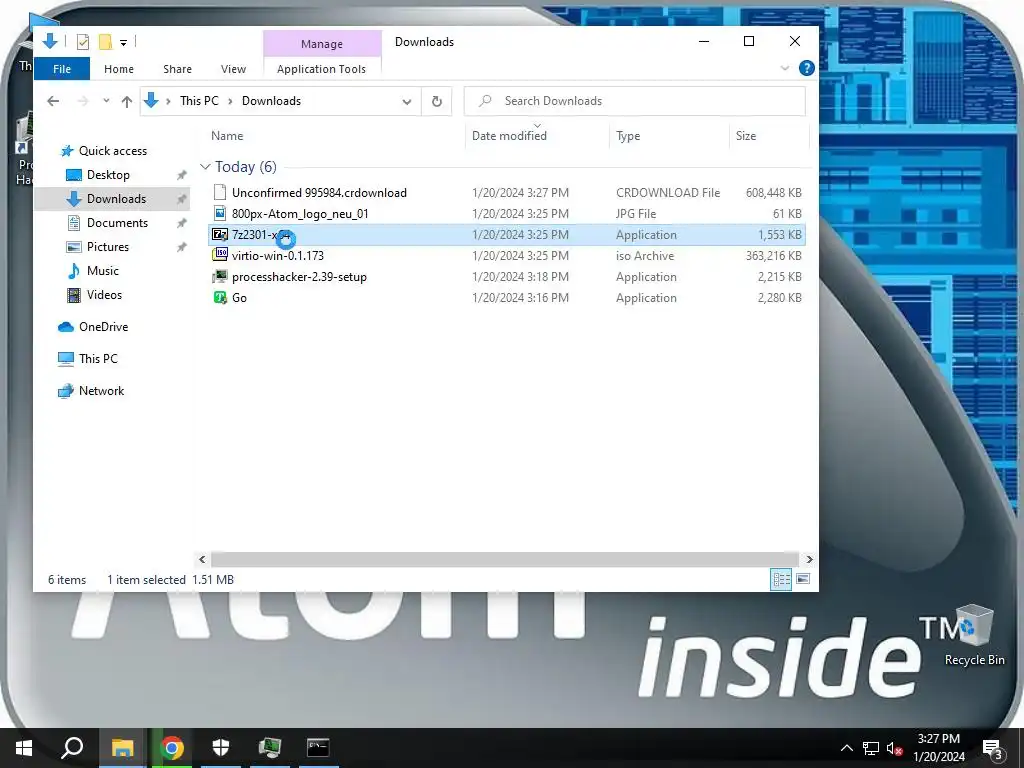
Task: Switch to Details view layout icon
Action: [781, 579]
